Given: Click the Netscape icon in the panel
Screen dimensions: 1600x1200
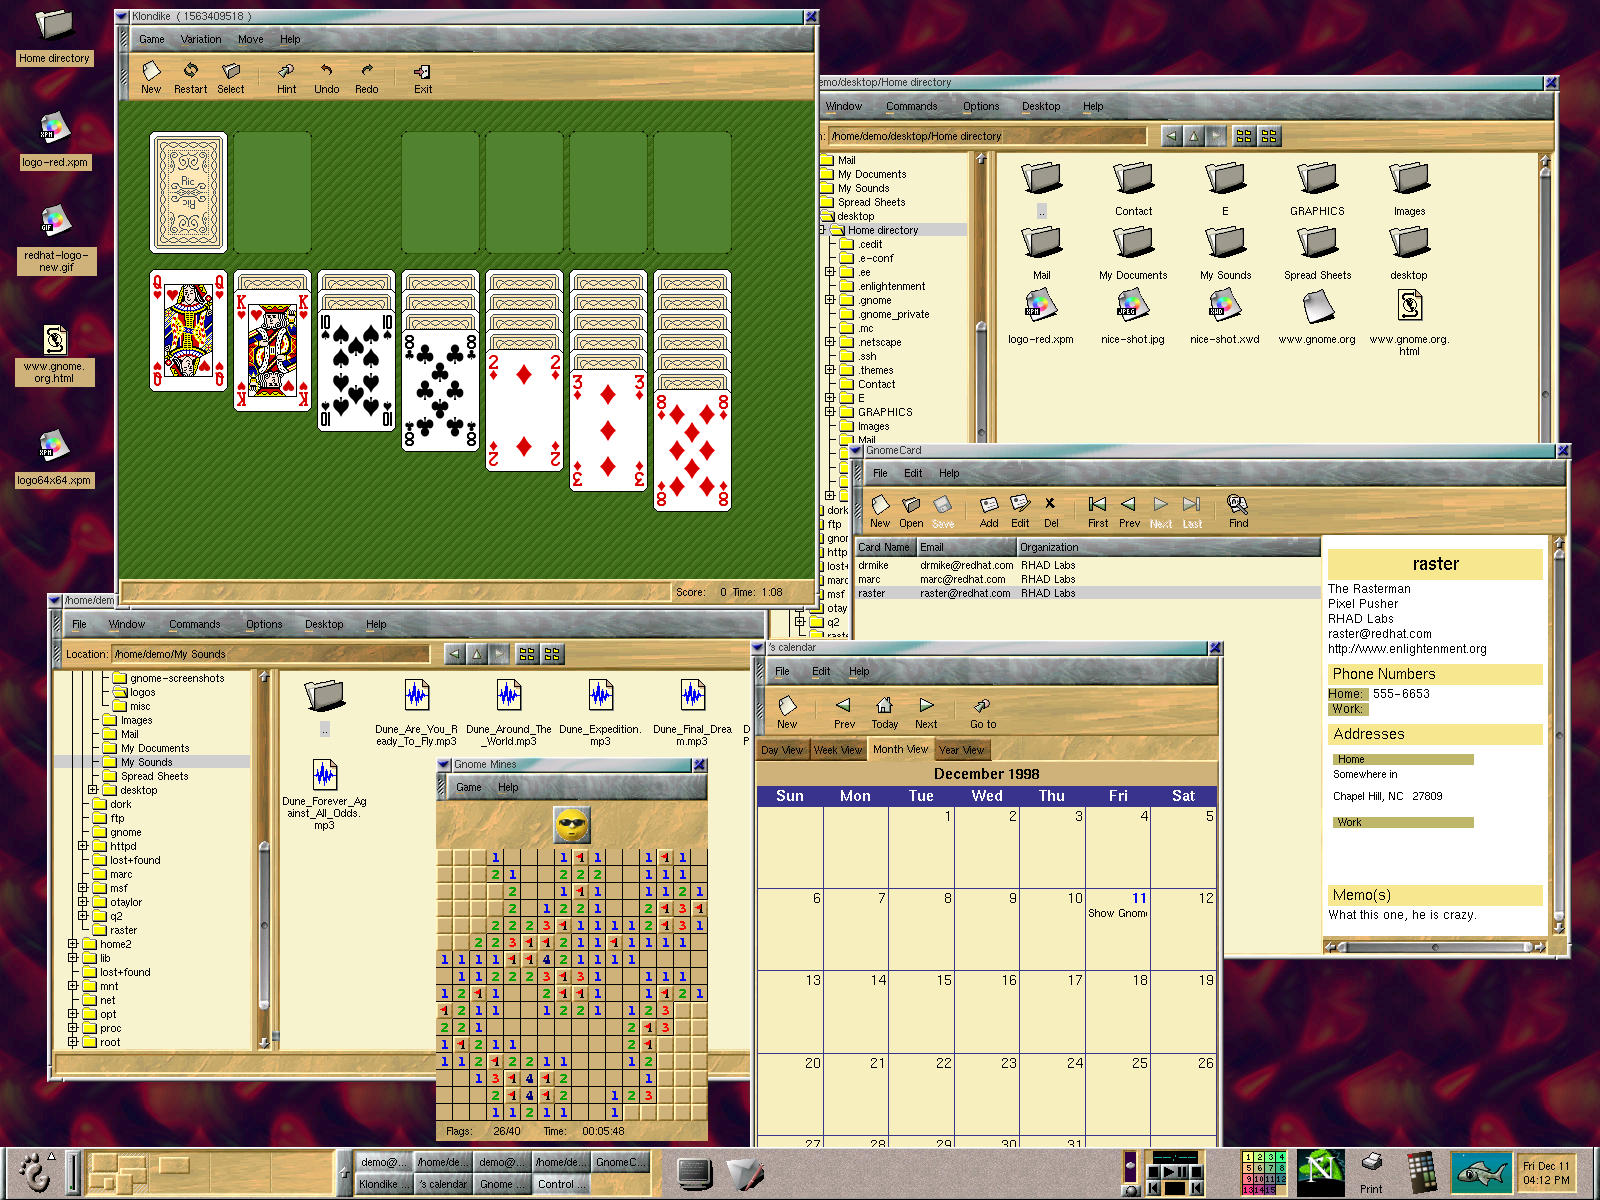Looking at the screenshot, I should click(1320, 1172).
